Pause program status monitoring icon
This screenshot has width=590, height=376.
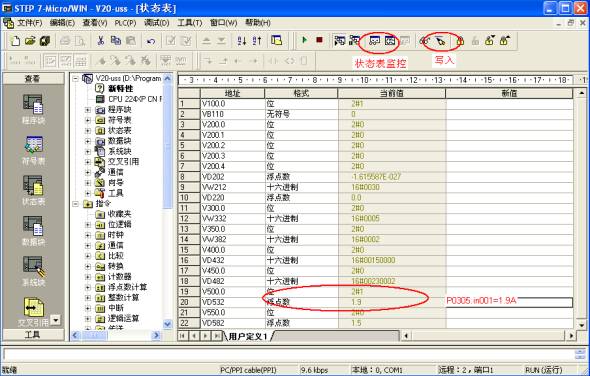tap(354, 40)
